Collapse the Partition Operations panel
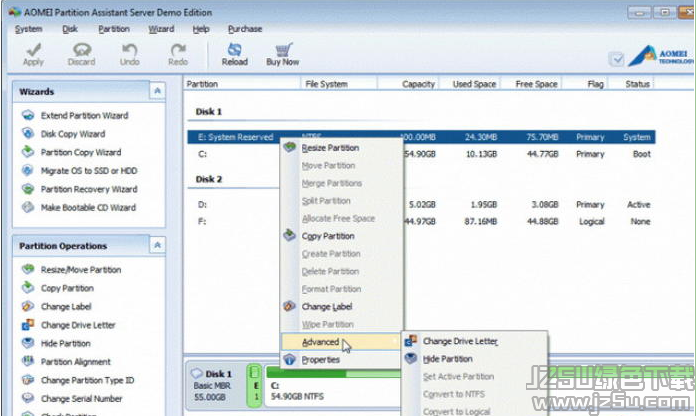696x416 pixels. pyautogui.click(x=157, y=246)
